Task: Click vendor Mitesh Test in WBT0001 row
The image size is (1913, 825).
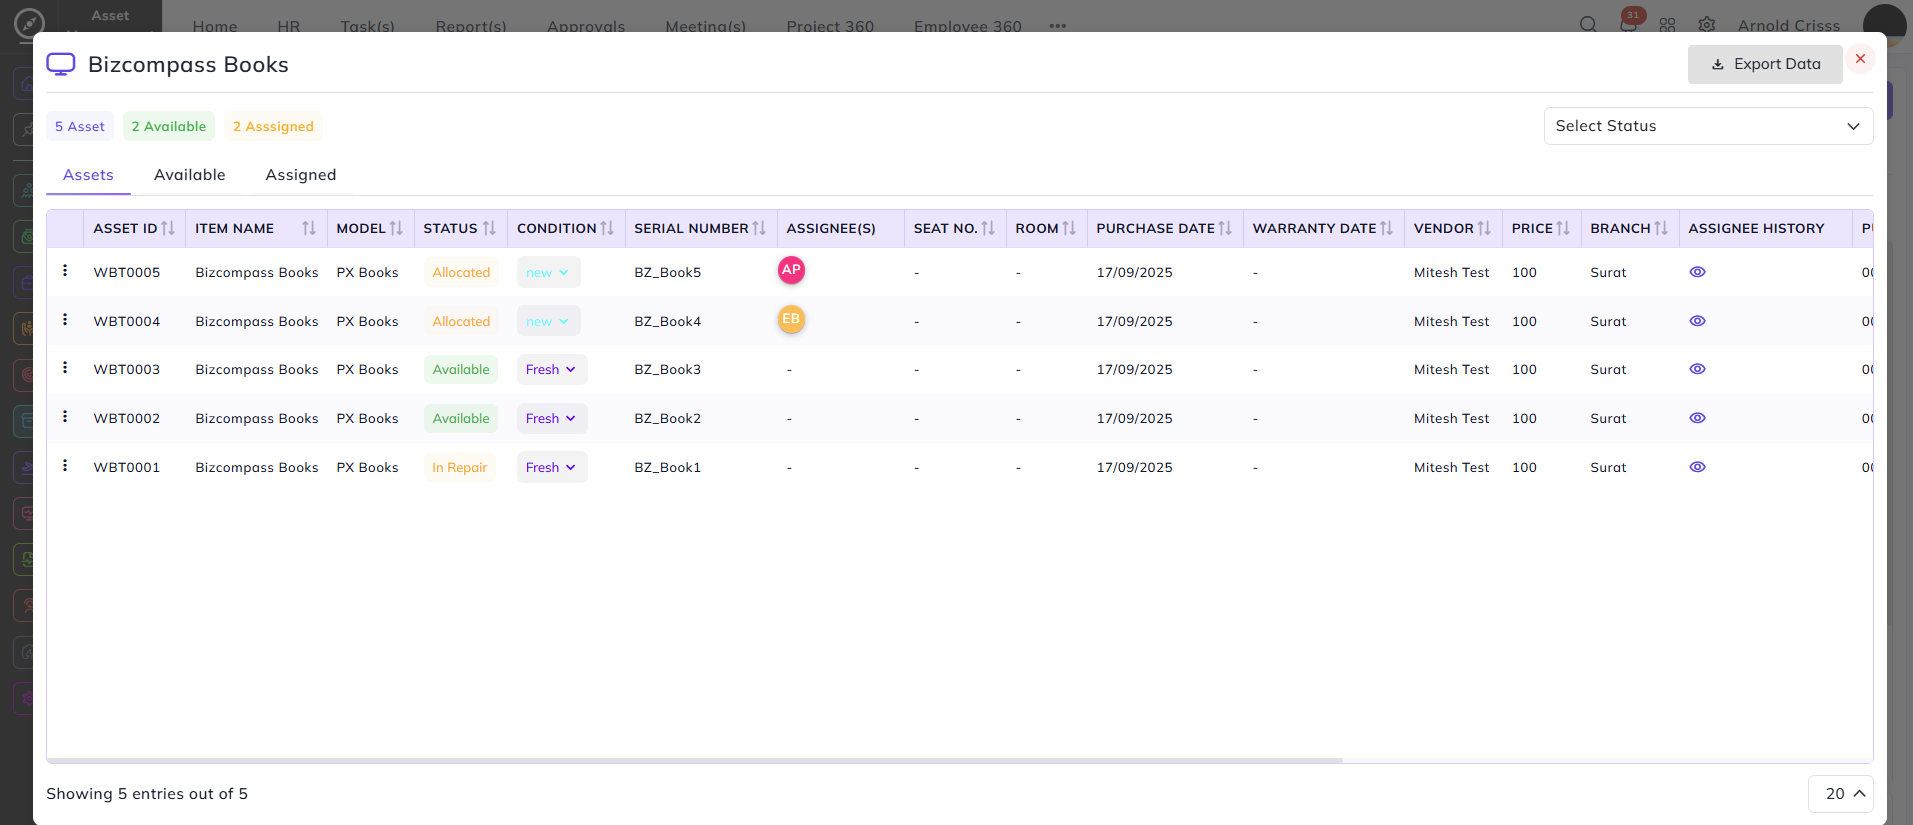Action: click(1451, 467)
